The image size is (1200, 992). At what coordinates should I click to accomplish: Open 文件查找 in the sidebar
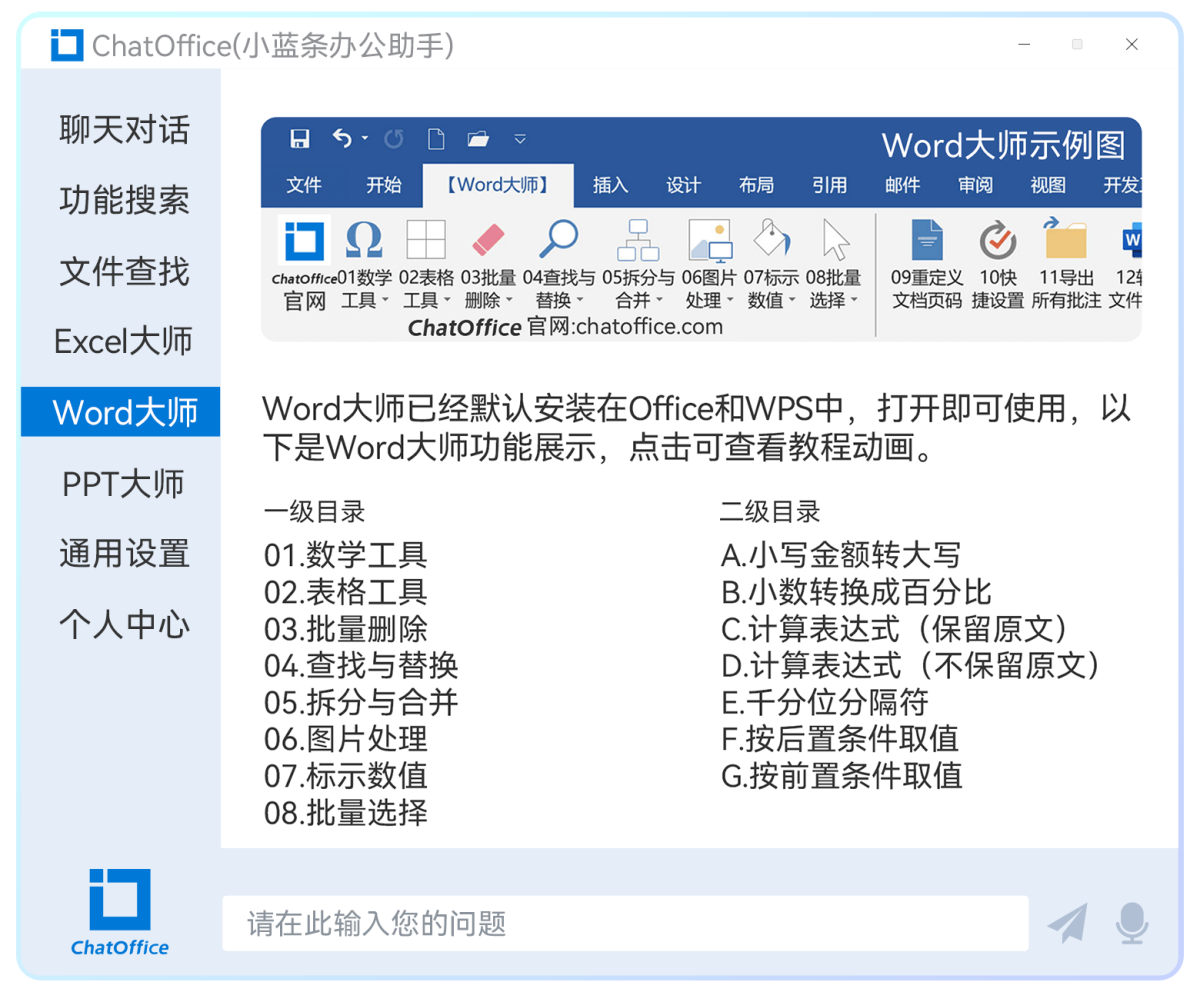(122, 272)
